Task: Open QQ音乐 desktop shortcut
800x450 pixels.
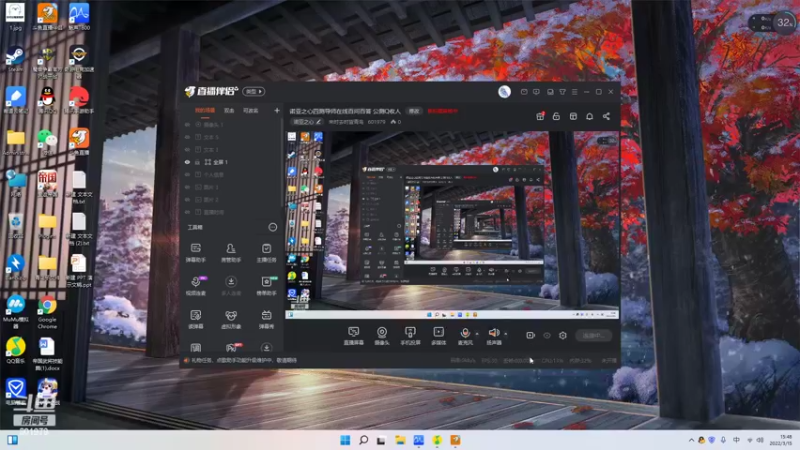Action: (x=15, y=349)
